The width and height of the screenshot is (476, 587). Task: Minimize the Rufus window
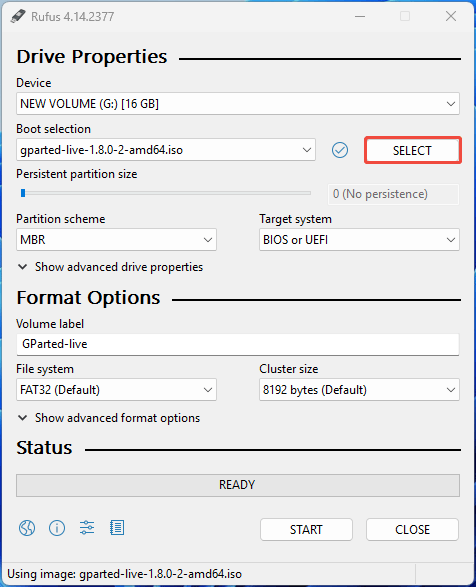360,16
